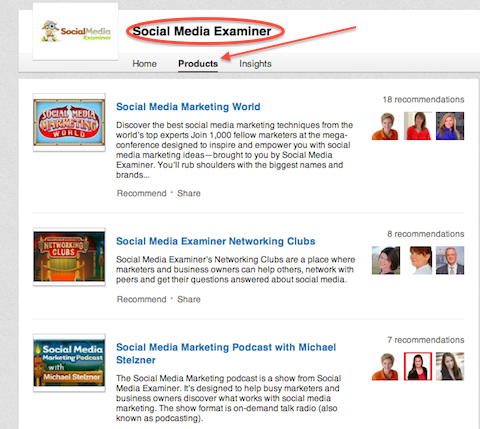The height and width of the screenshot is (429, 480).
Task: Click the Social Media Examiner company logo
Action: pyautogui.click(x=76, y=31)
